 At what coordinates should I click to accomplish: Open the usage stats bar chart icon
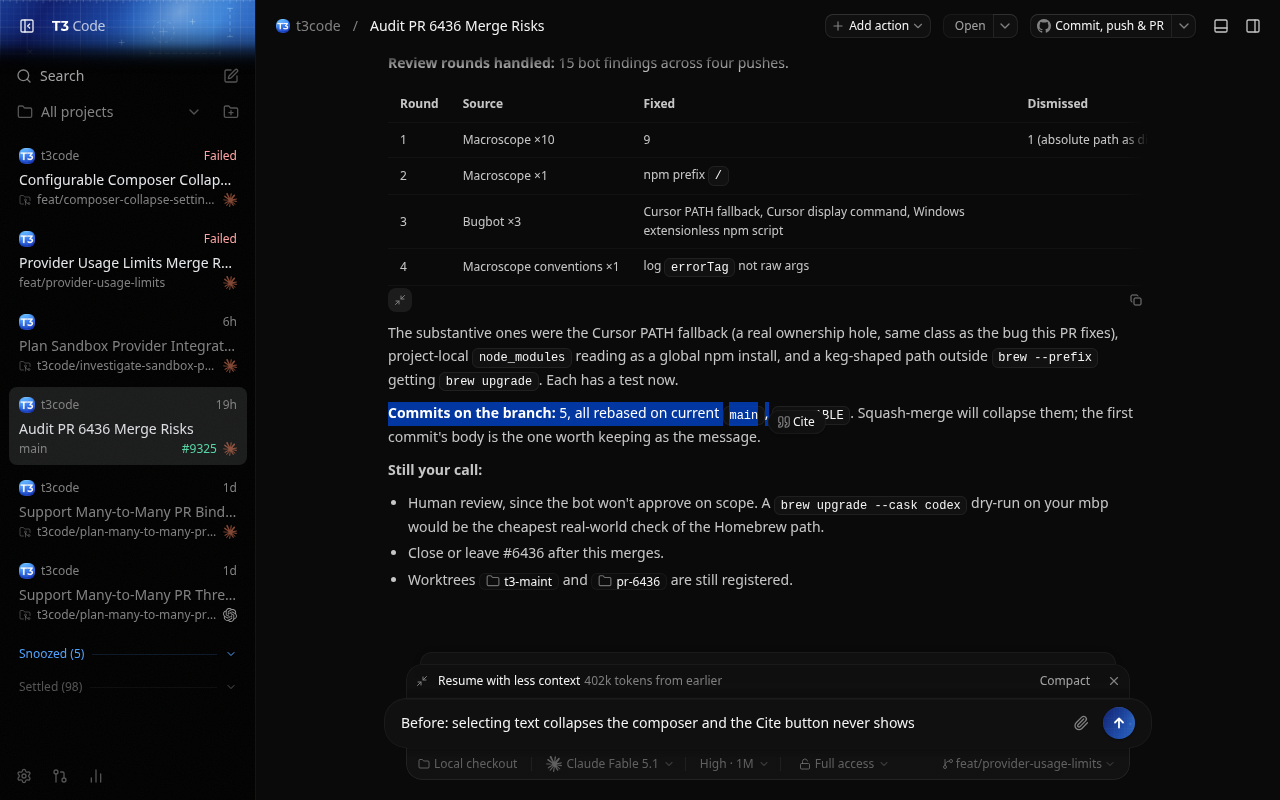(x=96, y=776)
